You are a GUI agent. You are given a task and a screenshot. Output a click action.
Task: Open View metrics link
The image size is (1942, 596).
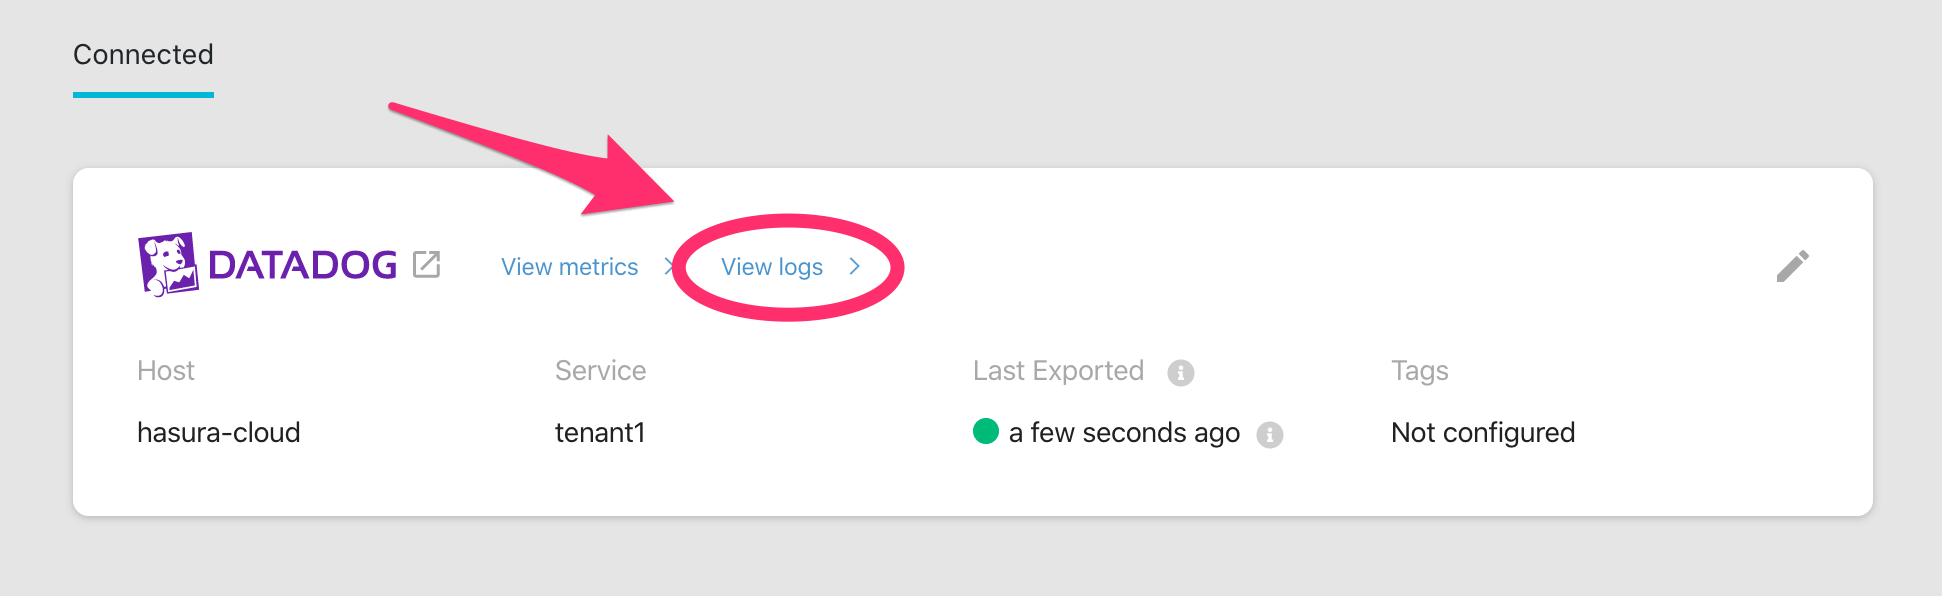click(x=569, y=267)
